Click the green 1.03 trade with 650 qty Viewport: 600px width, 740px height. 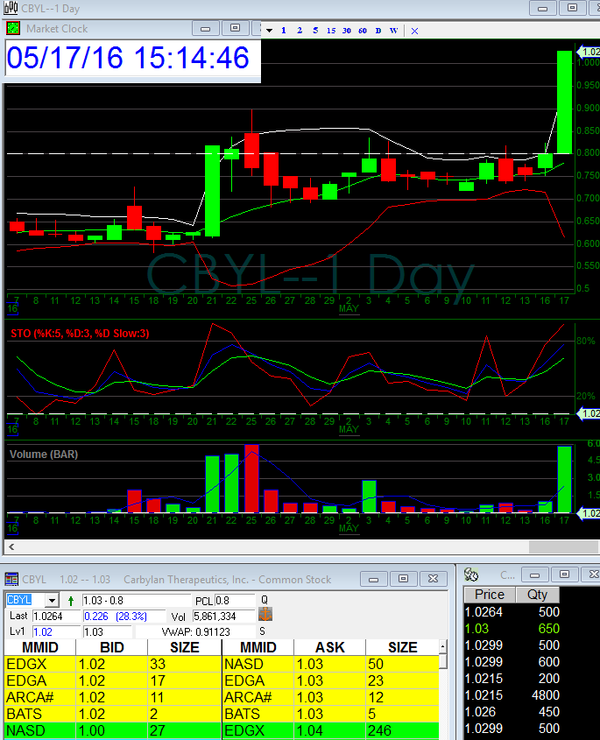coord(512,629)
